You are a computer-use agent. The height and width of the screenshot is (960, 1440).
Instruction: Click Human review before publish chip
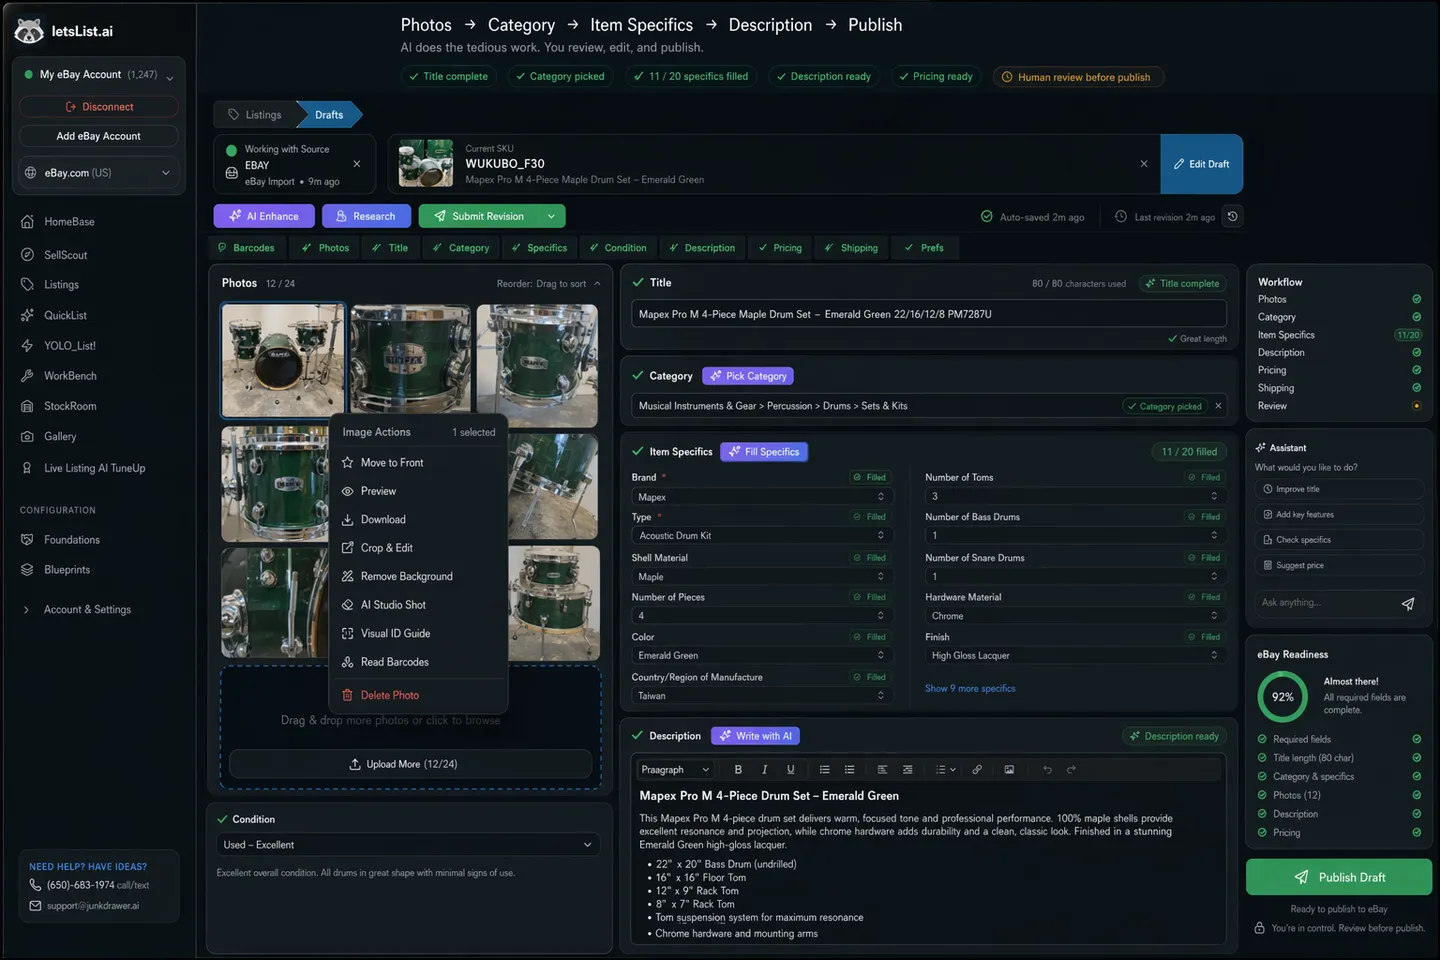1077,77
